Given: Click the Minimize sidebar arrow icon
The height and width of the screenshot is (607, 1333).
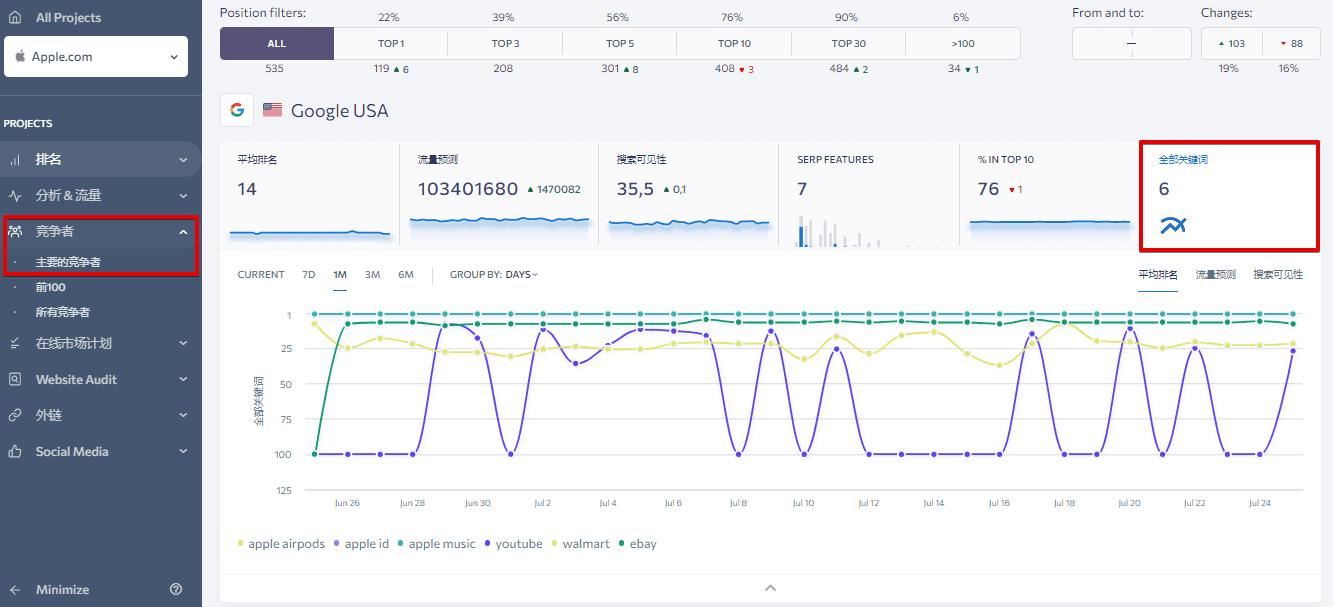Looking at the screenshot, I should coord(15,590).
